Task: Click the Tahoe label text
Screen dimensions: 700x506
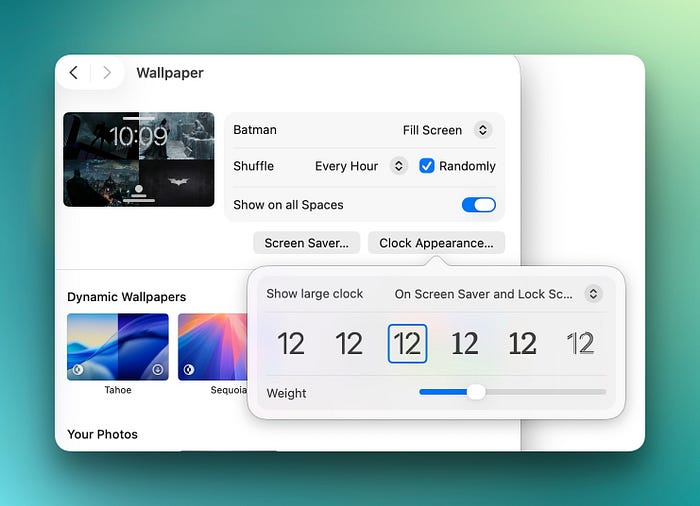Action: [x=118, y=390]
